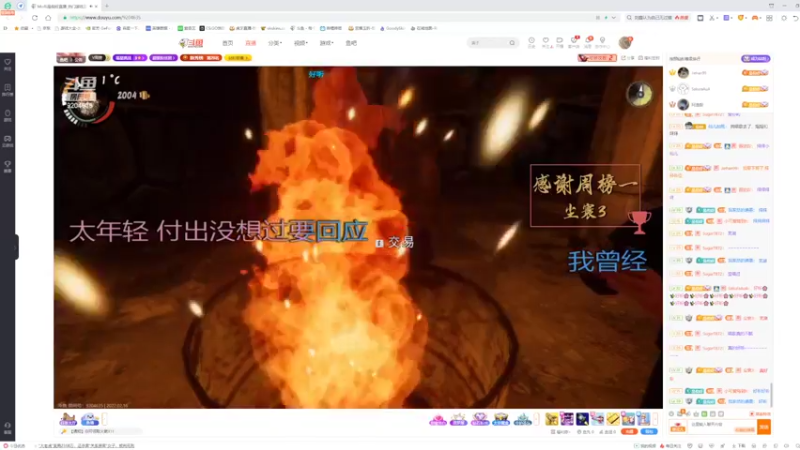This screenshot has height=450, width=800.
Task: Click the share link above the video
Action: click(628, 58)
